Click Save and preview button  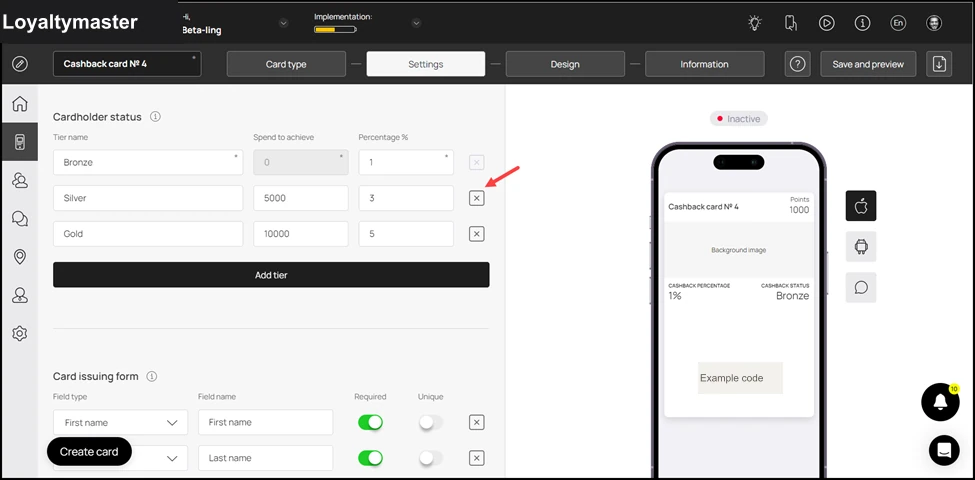tap(868, 64)
